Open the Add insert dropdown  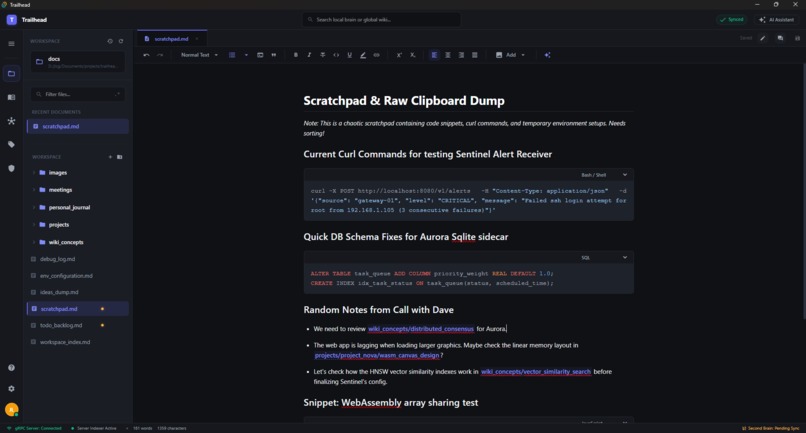510,55
